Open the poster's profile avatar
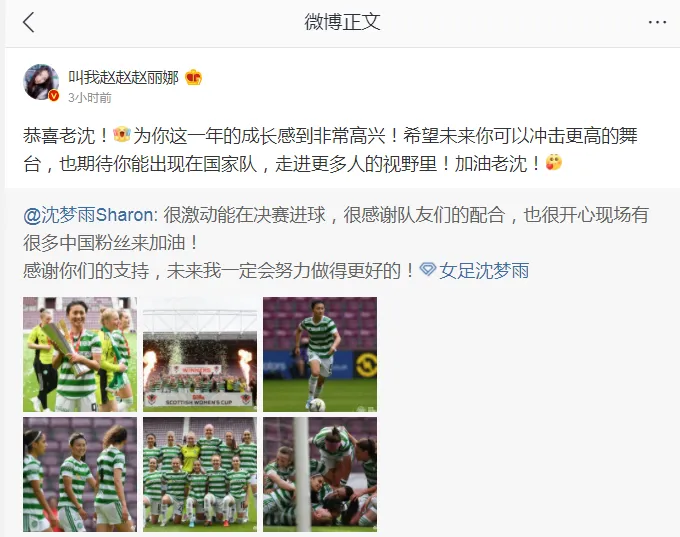 tap(41, 82)
